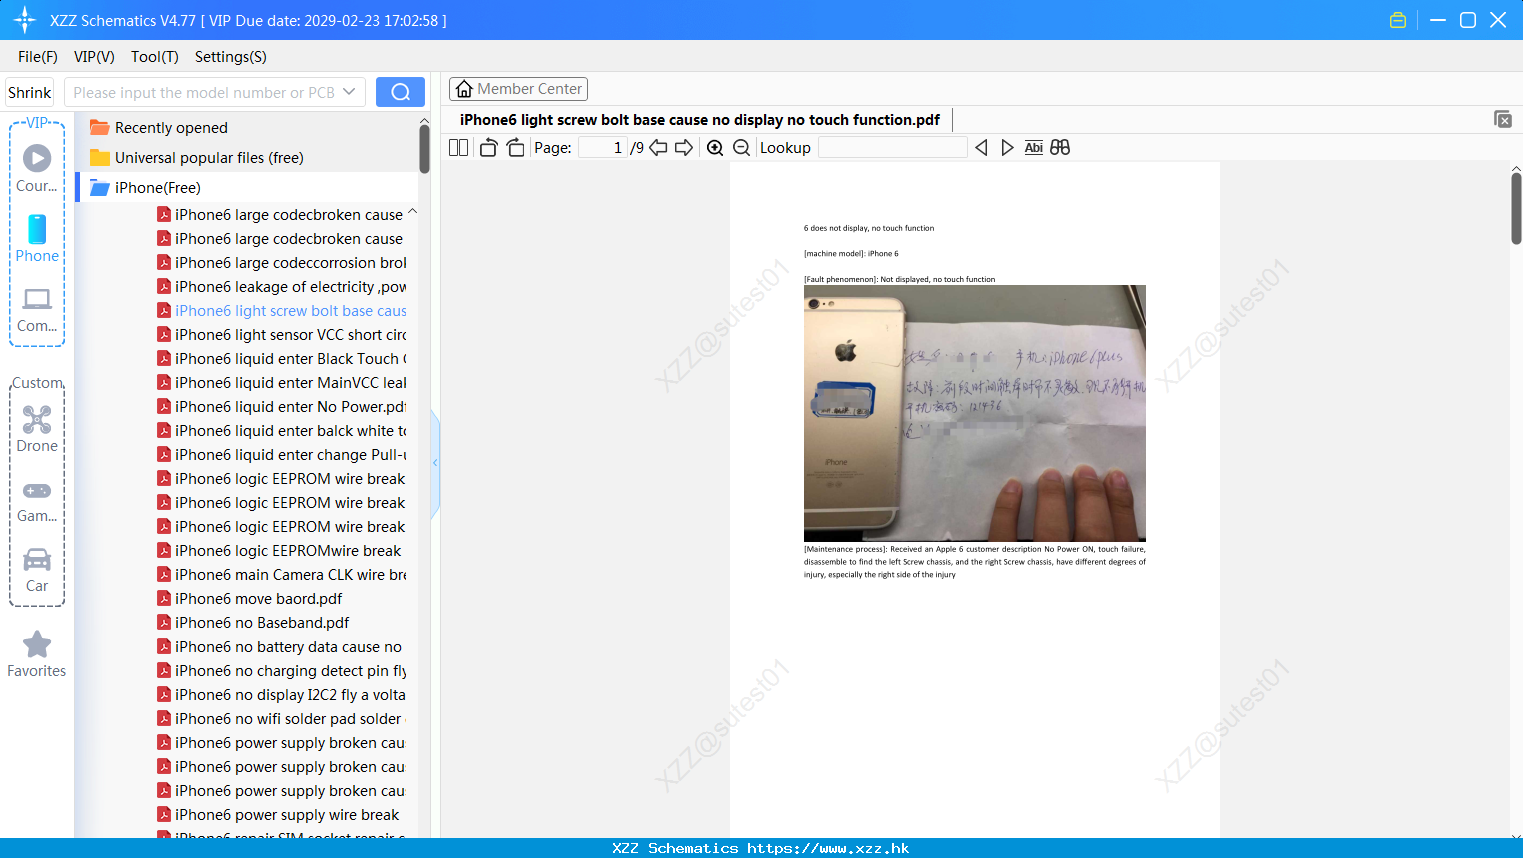Open the Tool menu

click(x=155, y=57)
